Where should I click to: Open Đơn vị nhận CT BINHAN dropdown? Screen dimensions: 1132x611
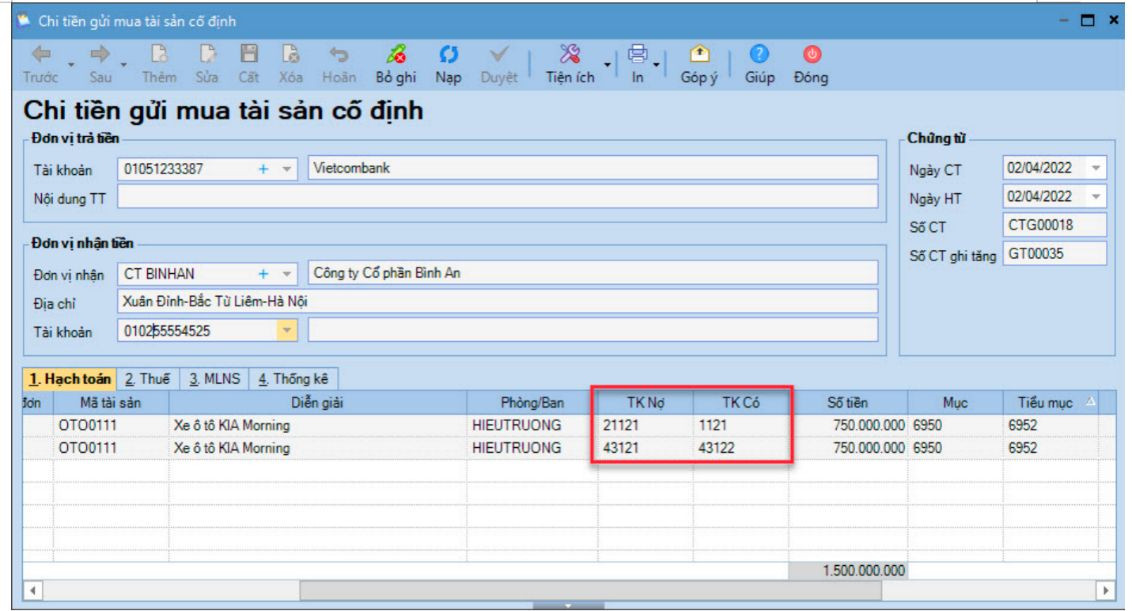click(x=287, y=274)
